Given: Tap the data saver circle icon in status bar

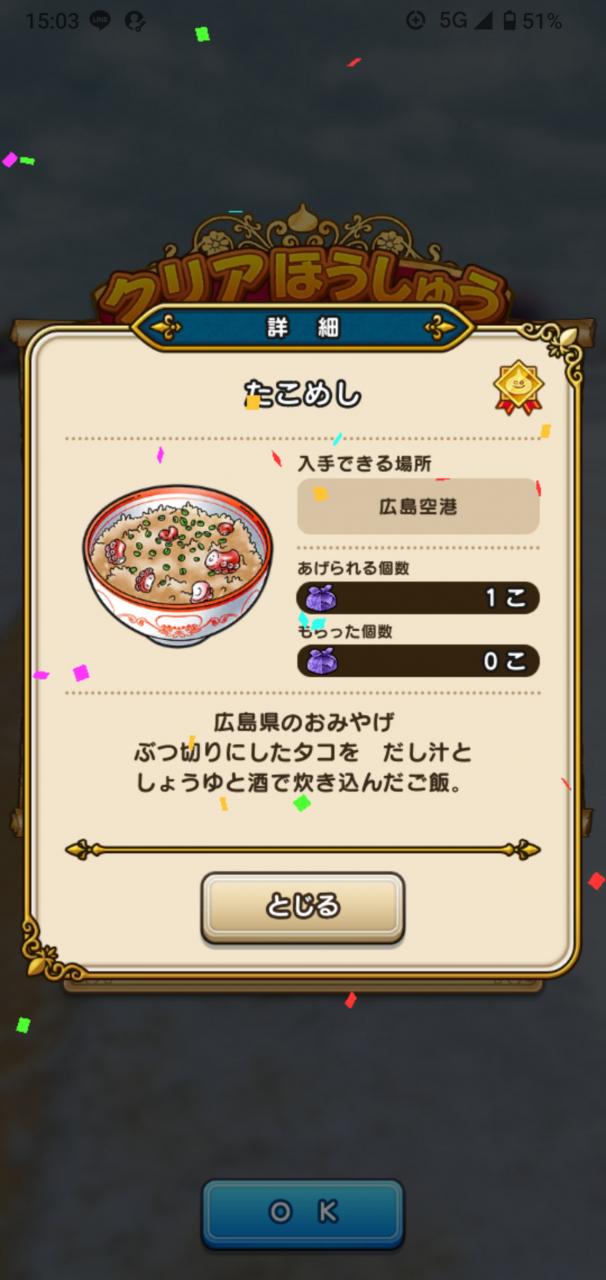Looking at the screenshot, I should 416,20.
